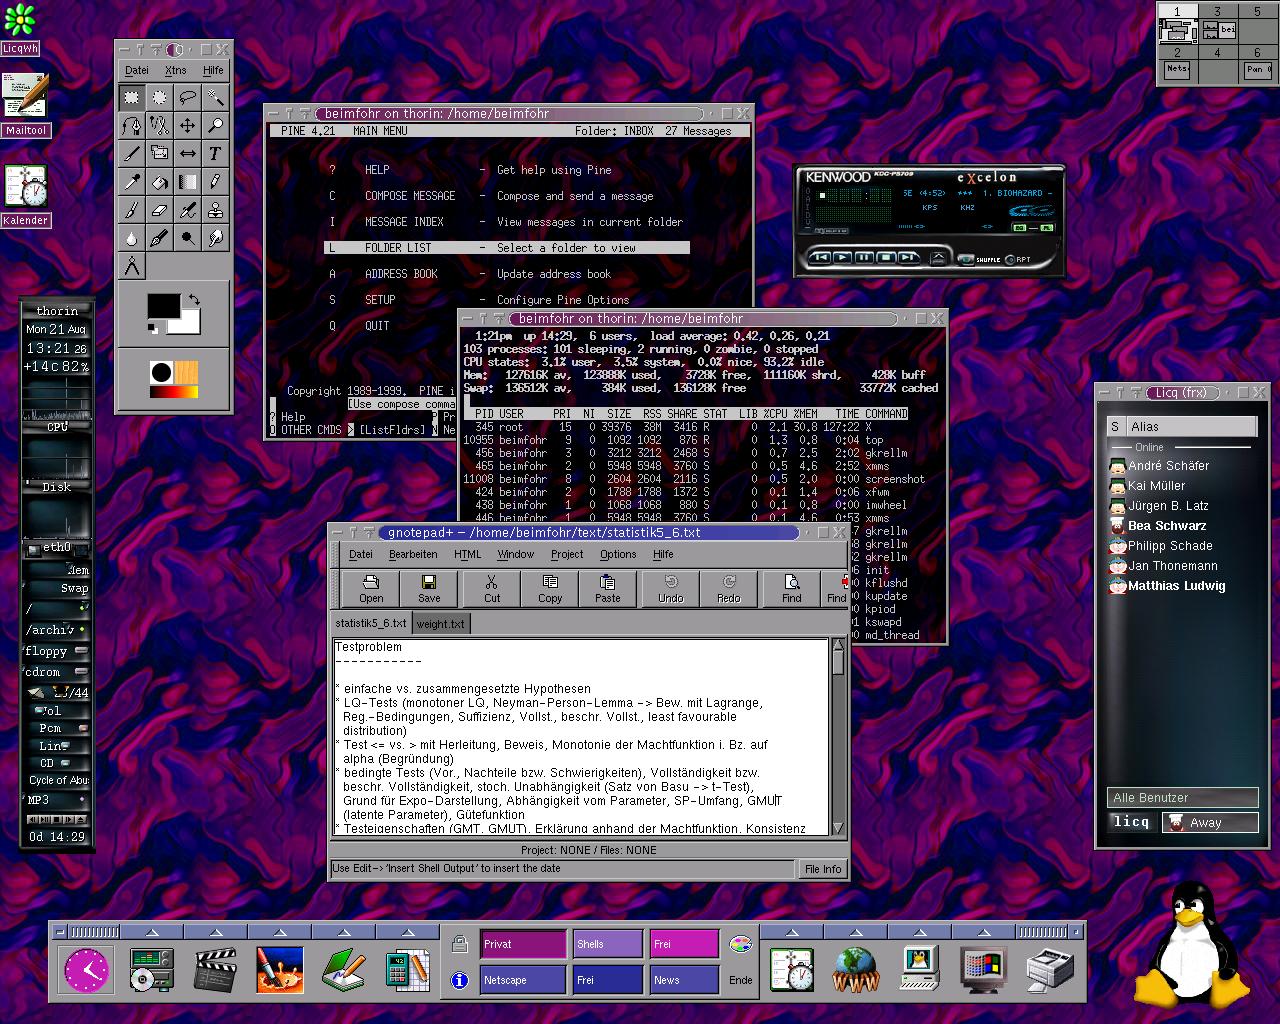
Task: Open the drawer above the Windows monitor icon
Action: pos(984,932)
